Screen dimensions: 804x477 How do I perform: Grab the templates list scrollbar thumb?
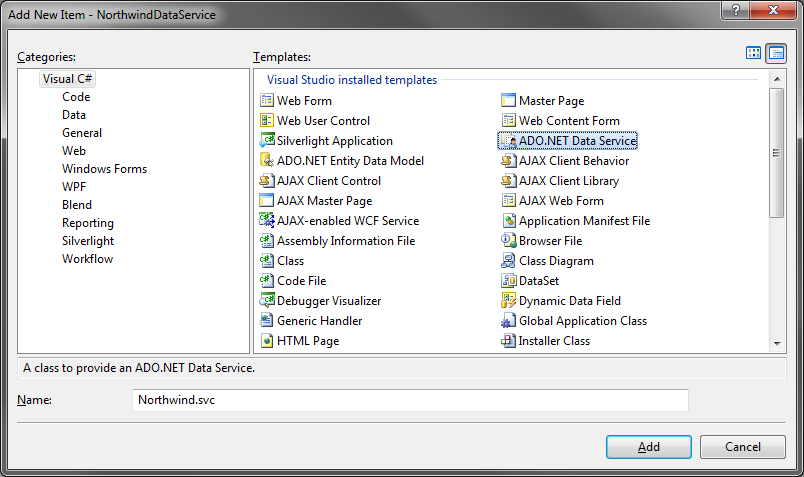(777, 153)
